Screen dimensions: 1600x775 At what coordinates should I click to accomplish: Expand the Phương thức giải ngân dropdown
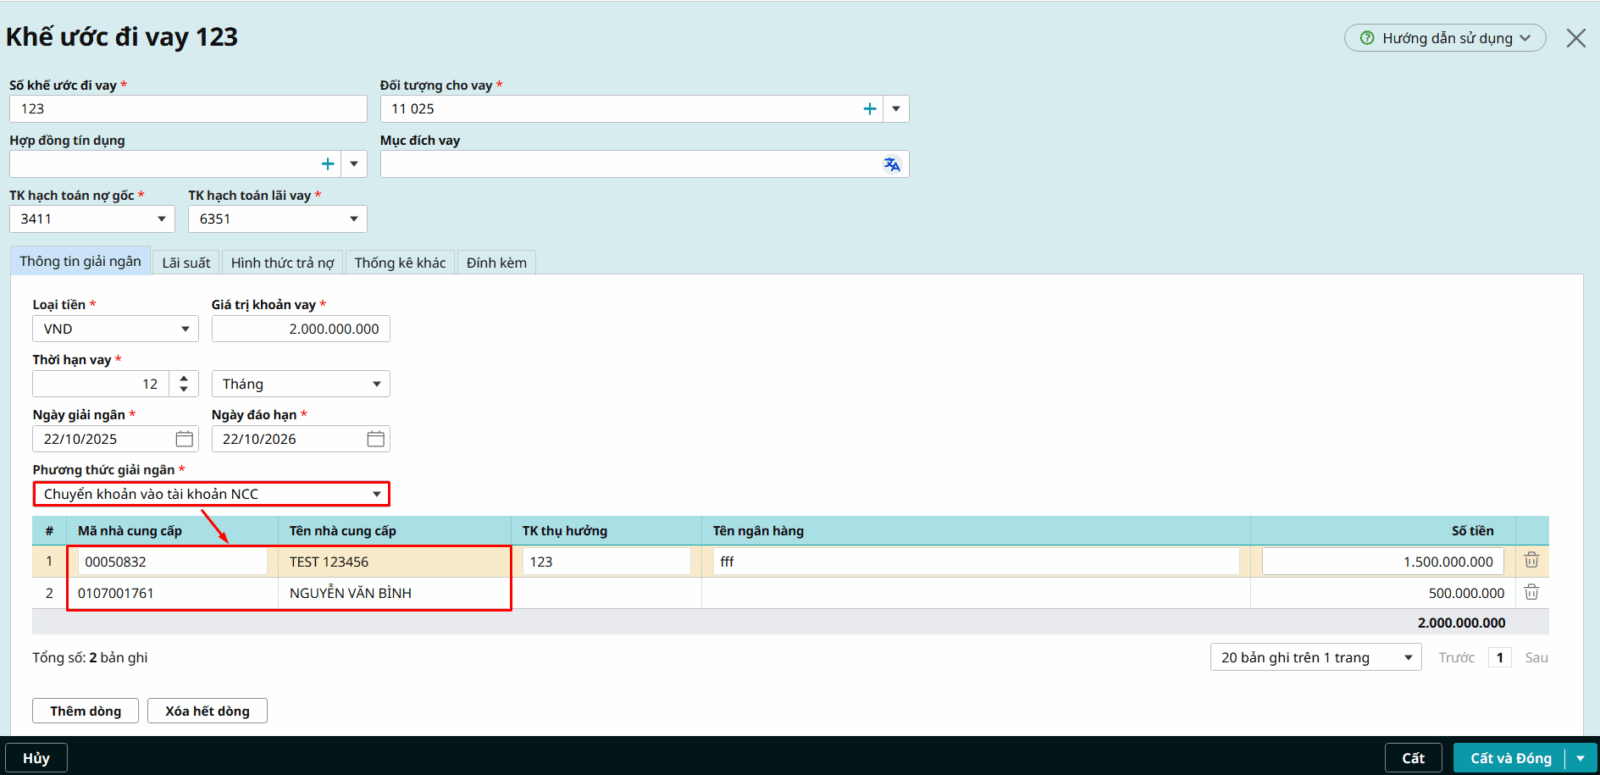(376, 494)
